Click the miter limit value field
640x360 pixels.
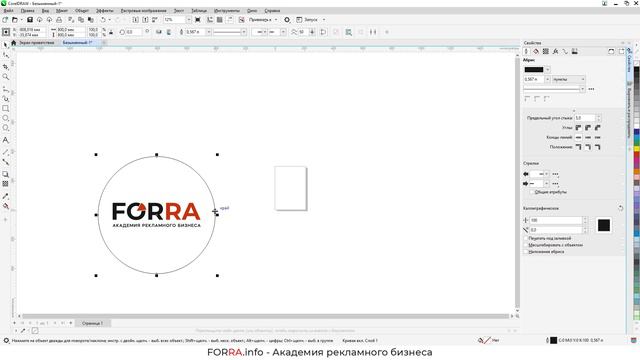tap(584, 118)
